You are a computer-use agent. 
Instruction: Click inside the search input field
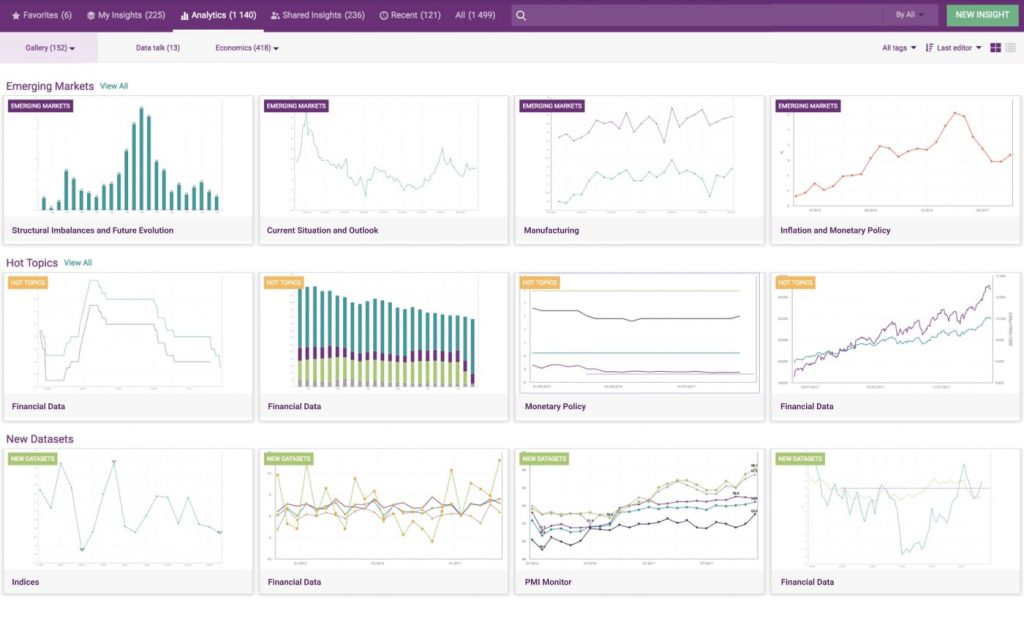pos(700,15)
